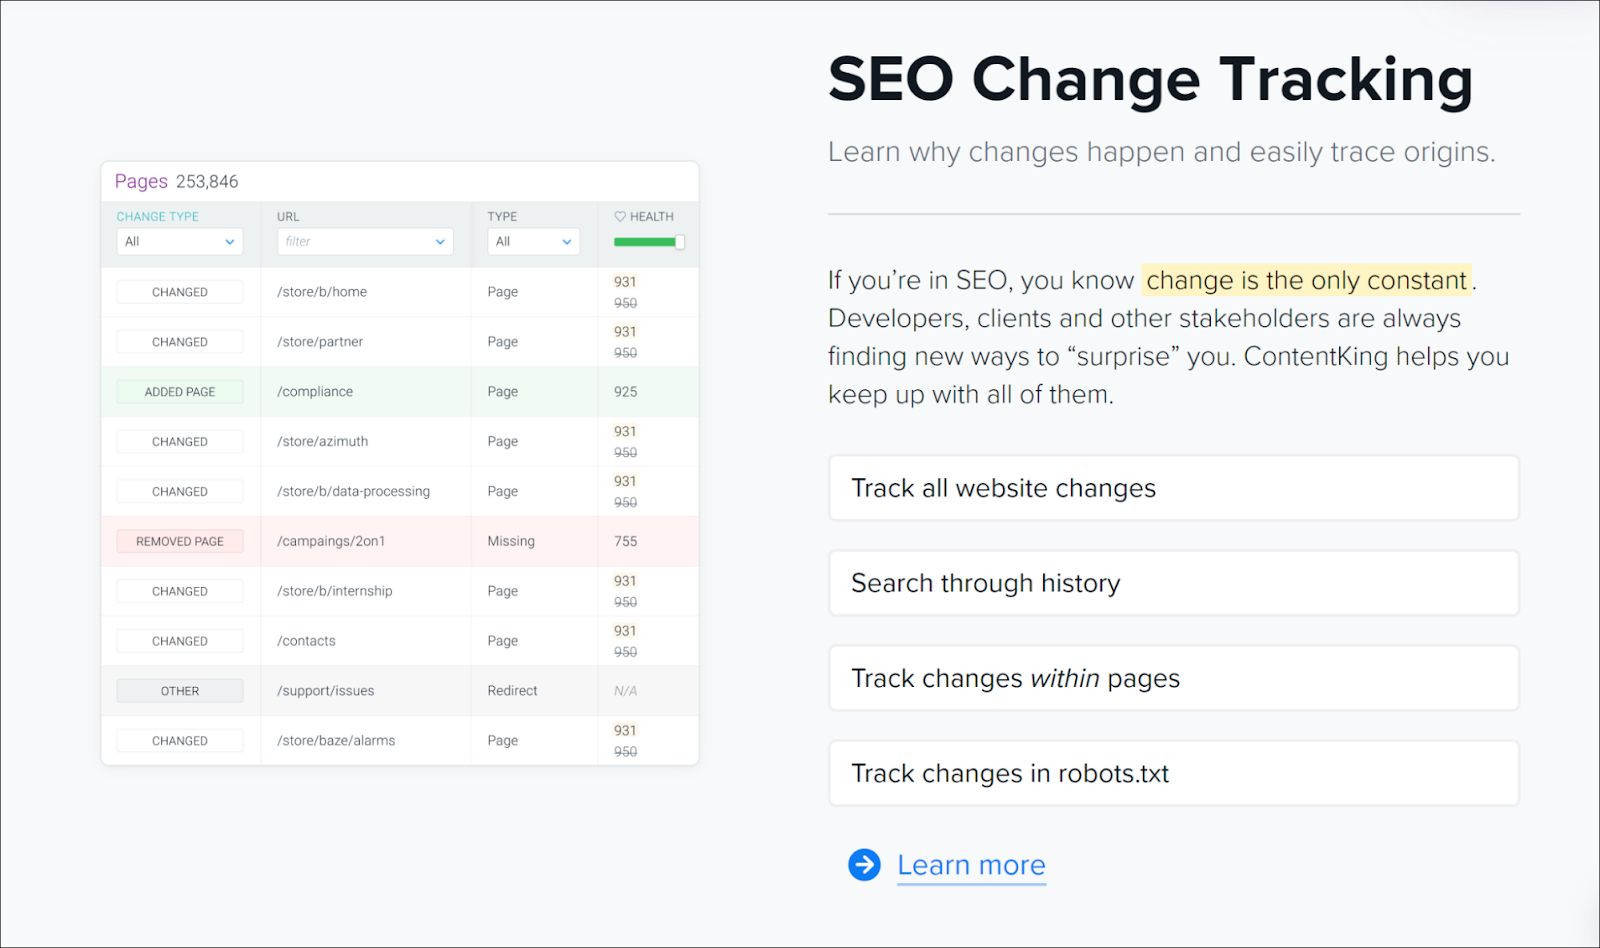Expand the URL filter chevron
This screenshot has width=1600, height=948.
point(440,241)
